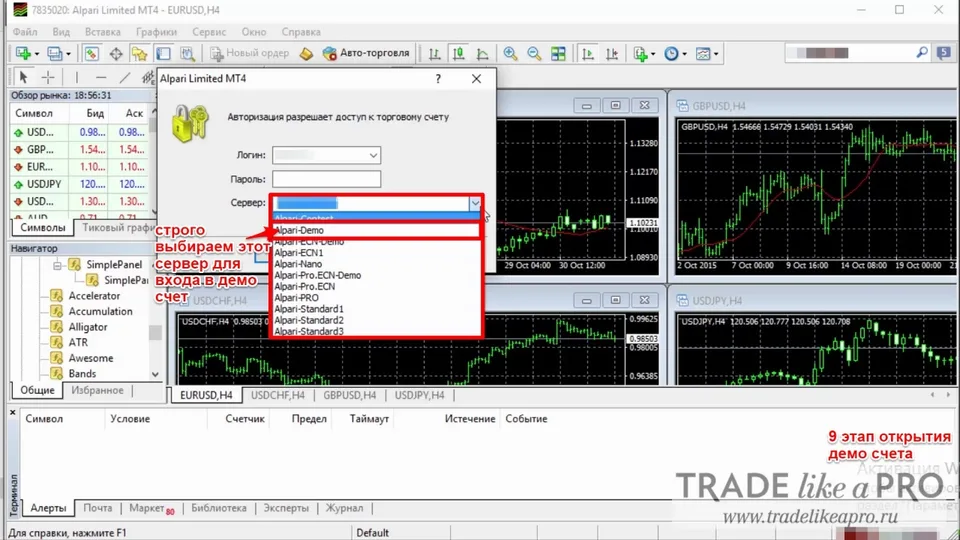
Task: Switch to USDJPY,H4 chart tab
Action: (419, 395)
